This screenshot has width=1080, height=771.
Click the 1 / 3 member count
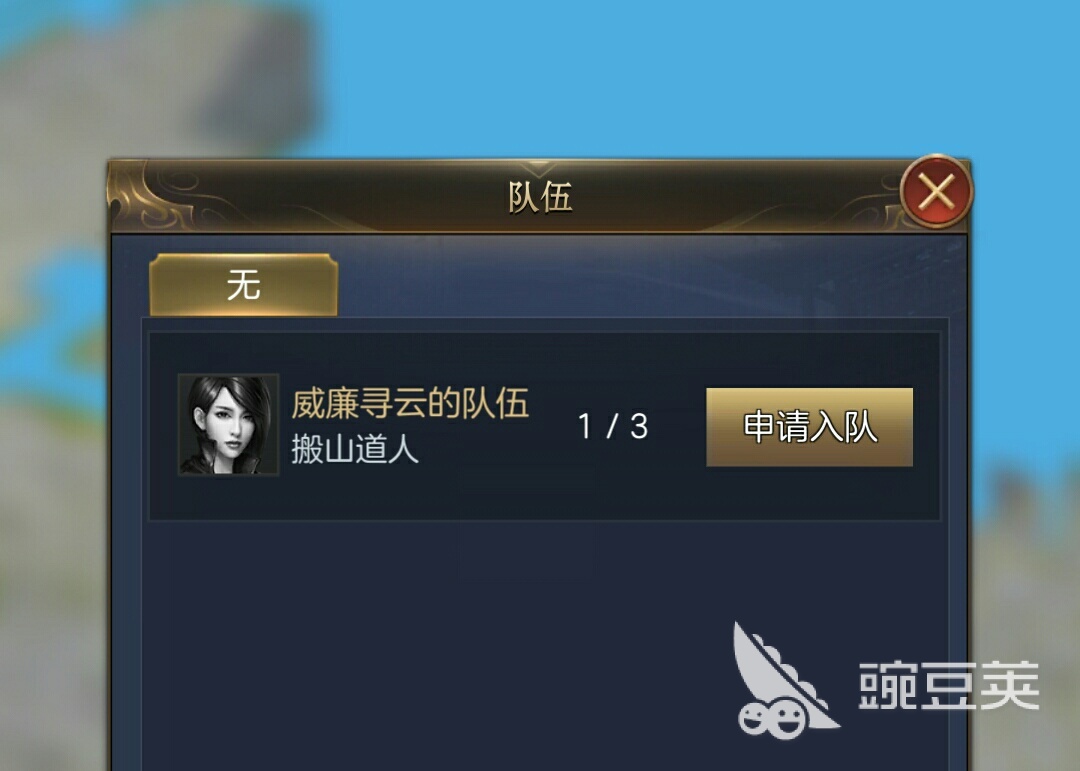612,426
